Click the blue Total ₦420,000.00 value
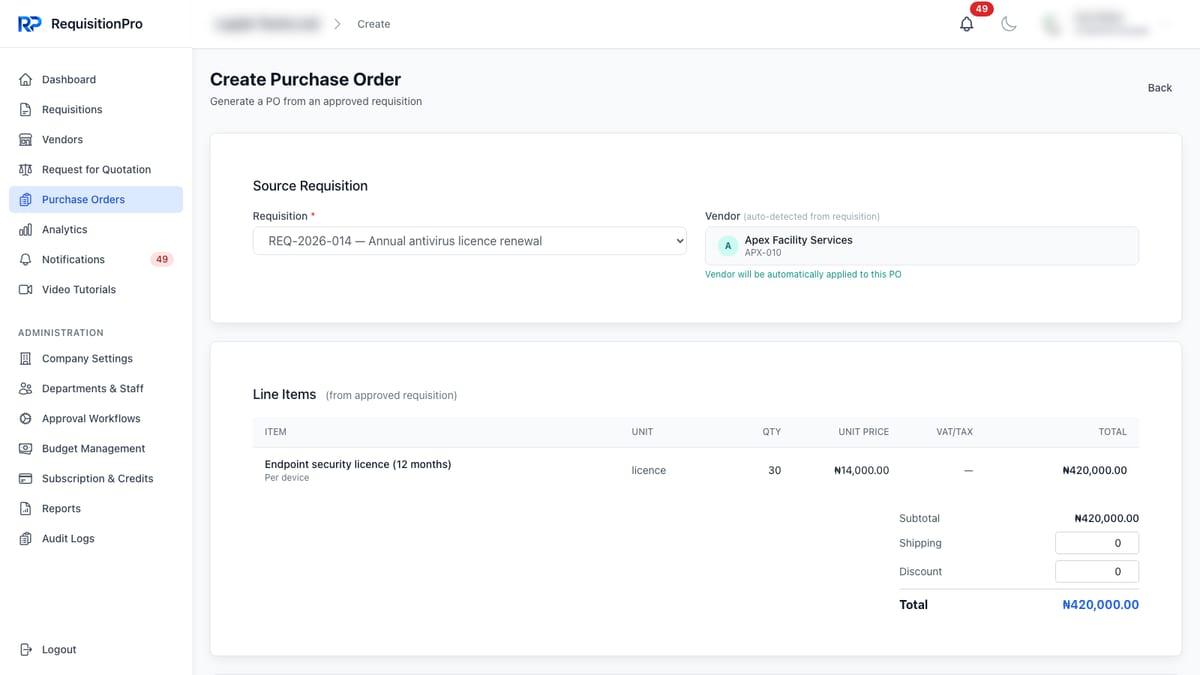Screen dimensions: 1200x675 1100,605
